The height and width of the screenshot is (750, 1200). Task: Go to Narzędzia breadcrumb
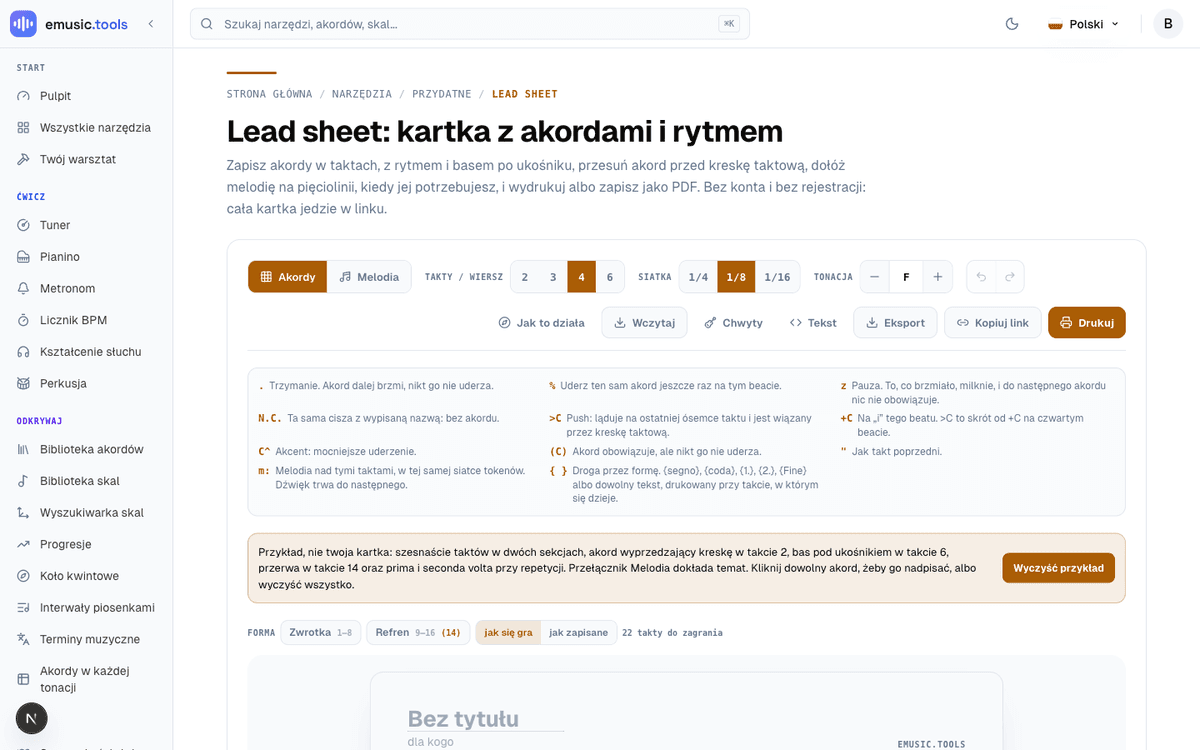coord(362,94)
